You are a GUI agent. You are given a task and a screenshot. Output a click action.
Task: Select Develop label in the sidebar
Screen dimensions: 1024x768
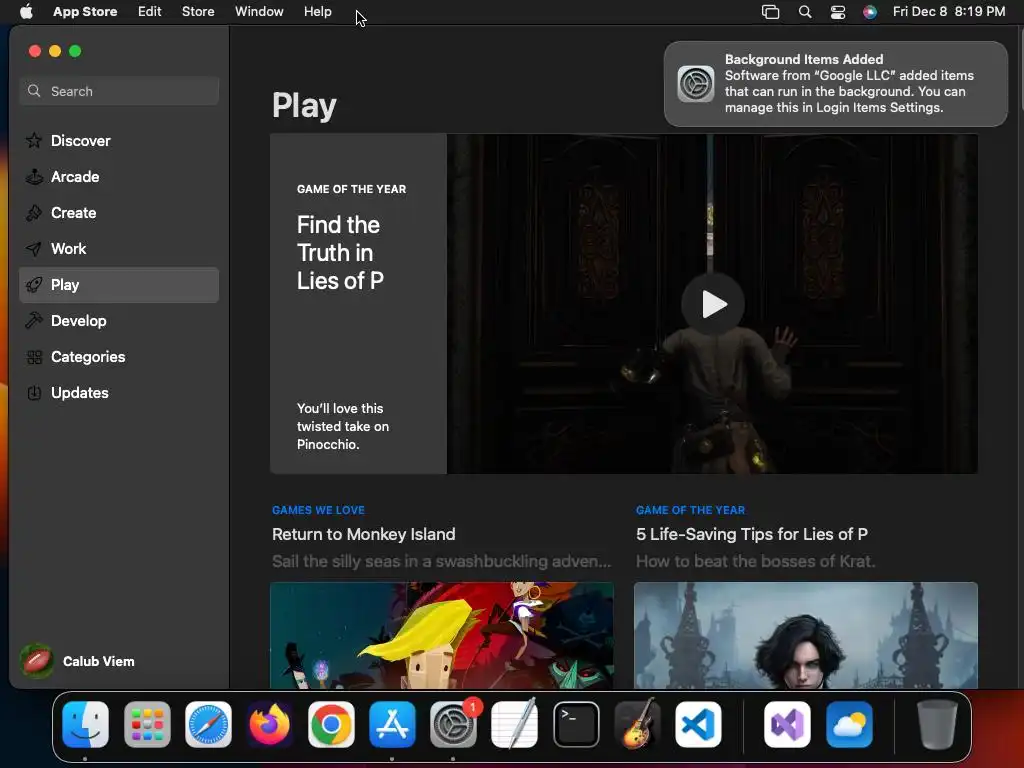point(79,321)
